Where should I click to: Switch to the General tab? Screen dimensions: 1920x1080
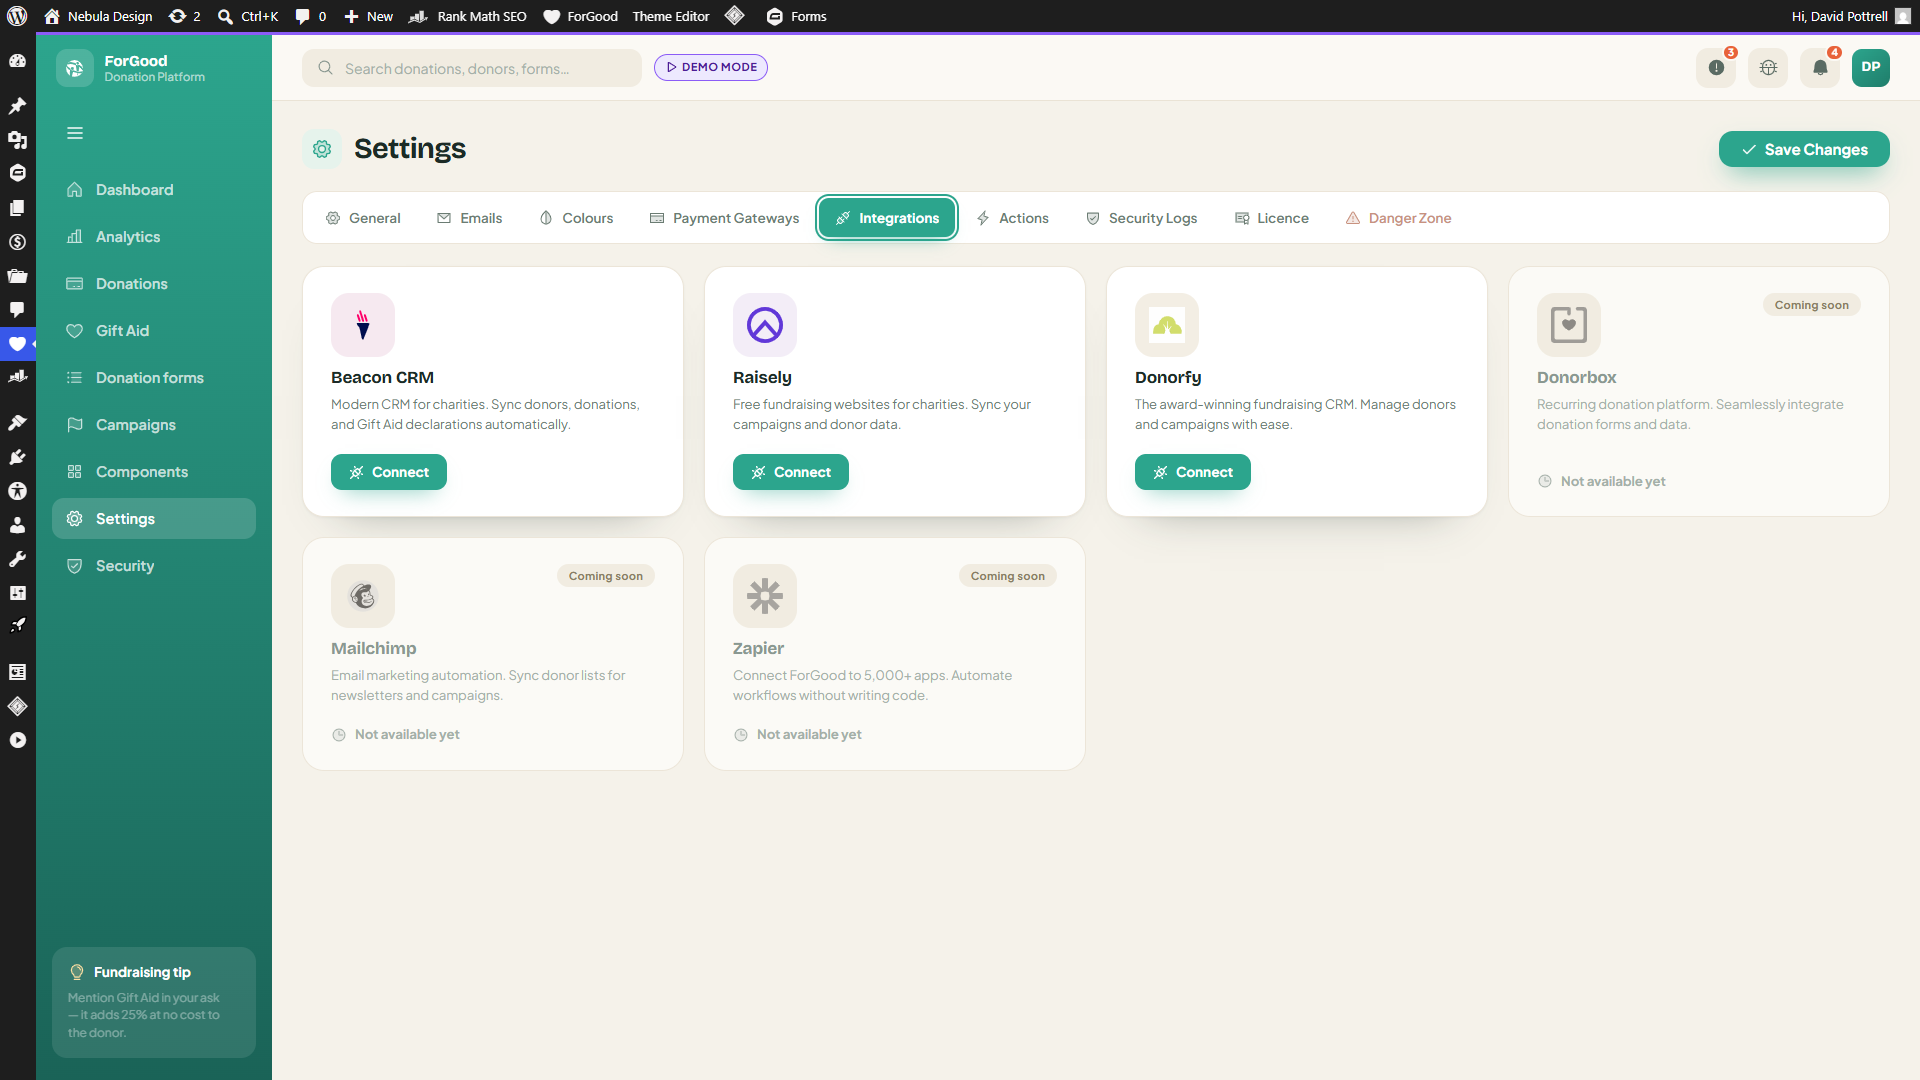coord(363,218)
